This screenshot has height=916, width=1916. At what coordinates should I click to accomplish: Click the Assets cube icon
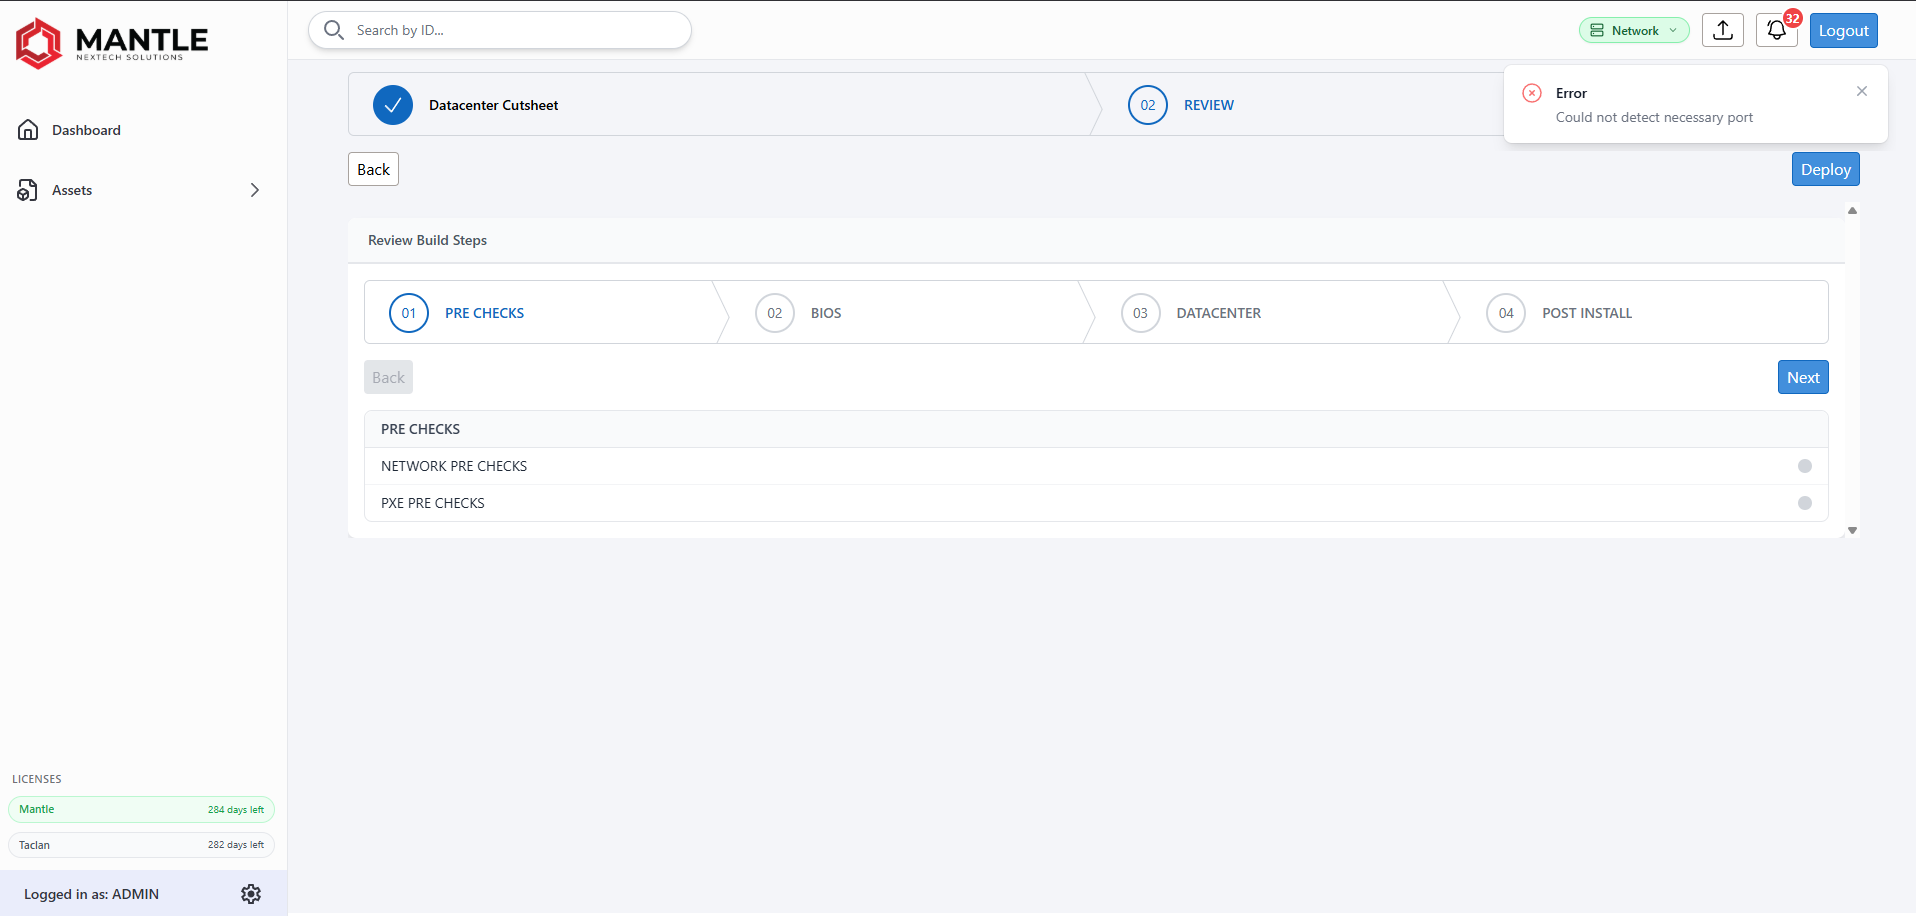click(28, 190)
